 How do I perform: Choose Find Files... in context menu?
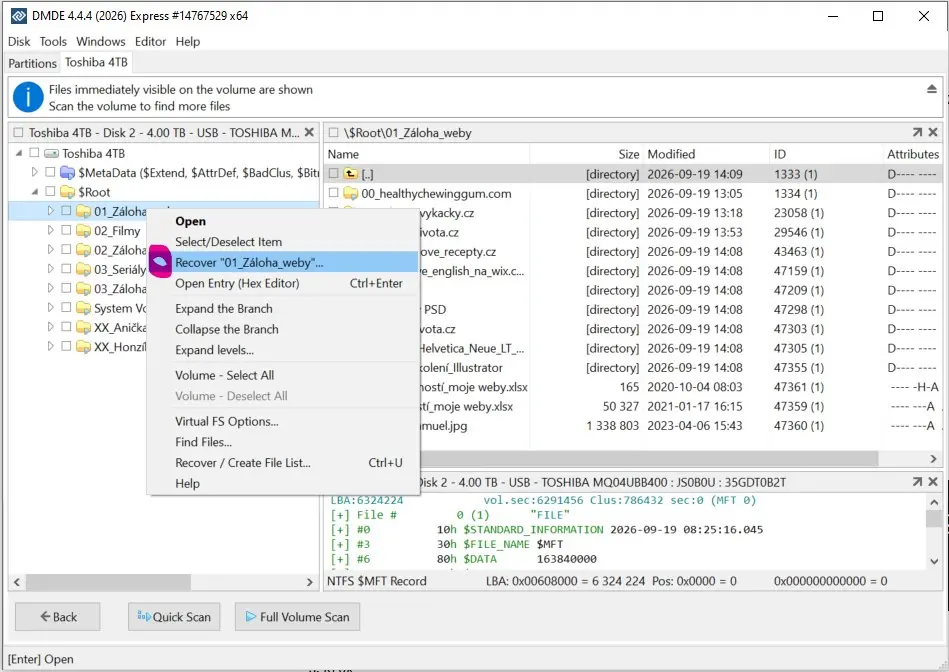click(283, 442)
